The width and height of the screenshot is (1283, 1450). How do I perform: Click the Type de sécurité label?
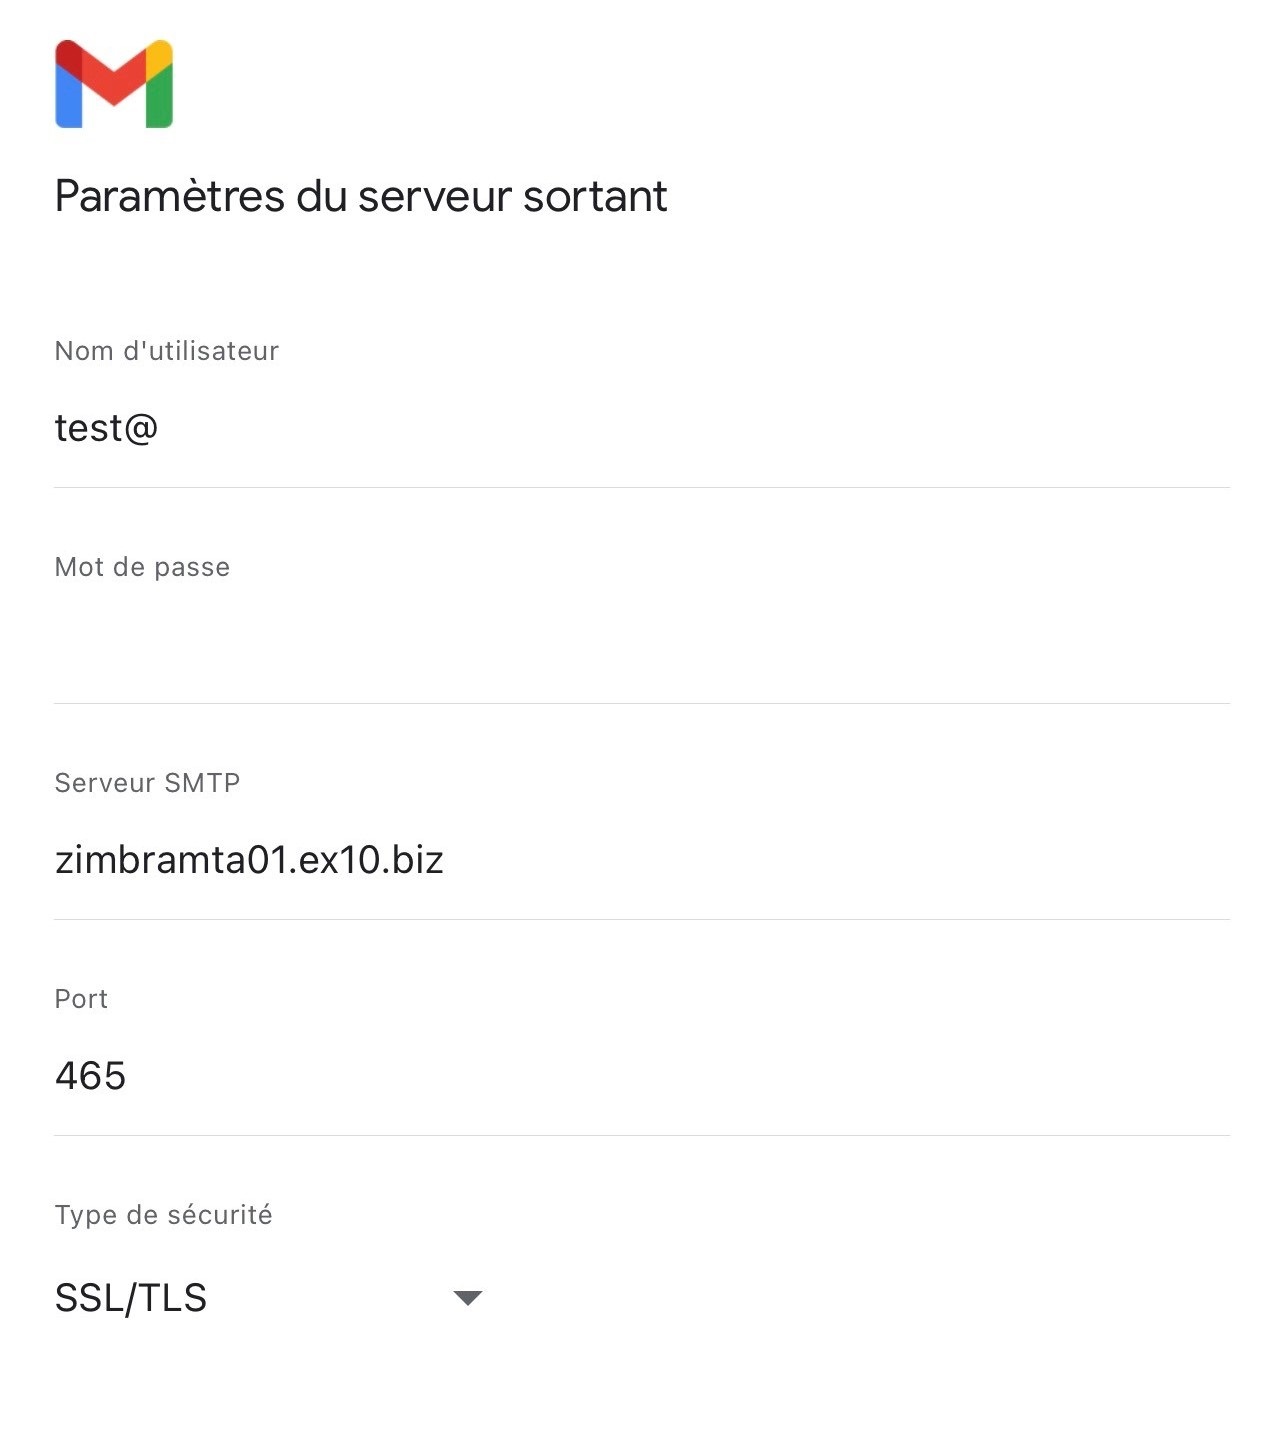pyautogui.click(x=164, y=1215)
